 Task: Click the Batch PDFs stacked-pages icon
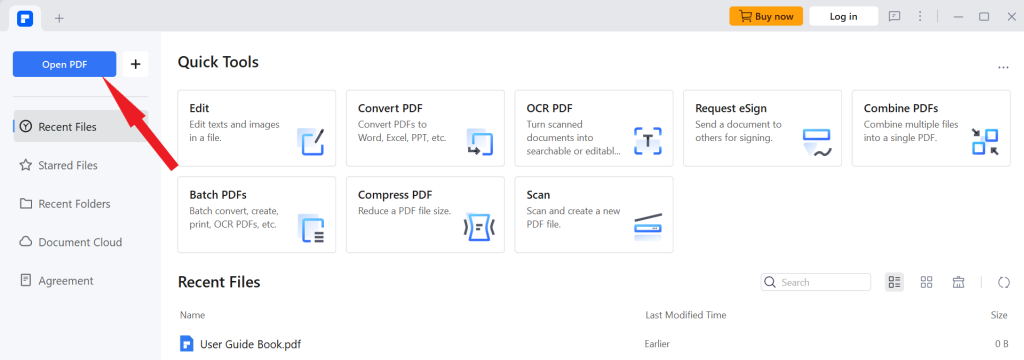coord(311,229)
